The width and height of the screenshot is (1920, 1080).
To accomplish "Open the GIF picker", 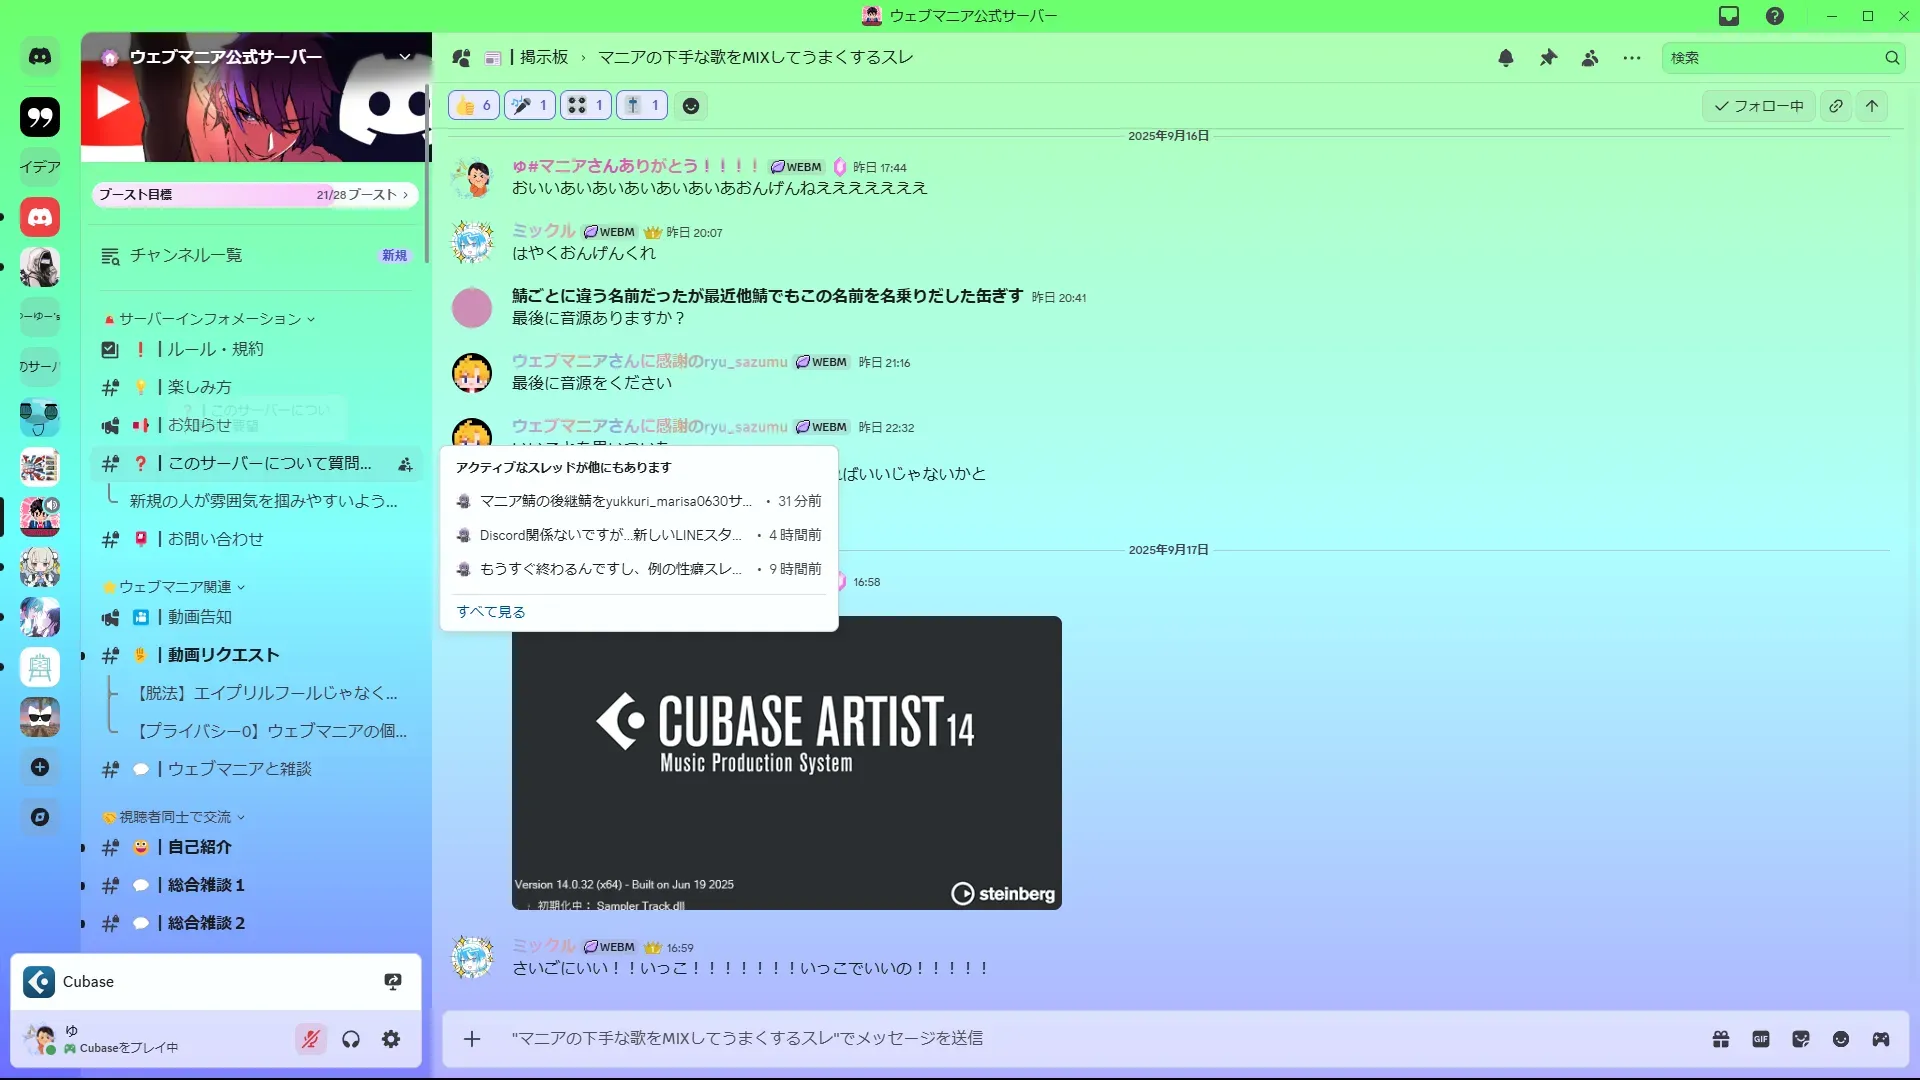I will coord(1761,1039).
